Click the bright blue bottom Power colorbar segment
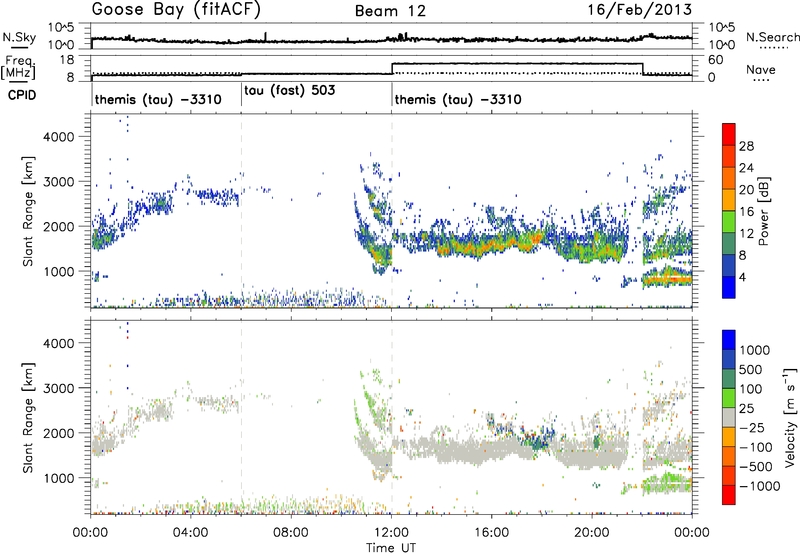 coord(729,287)
